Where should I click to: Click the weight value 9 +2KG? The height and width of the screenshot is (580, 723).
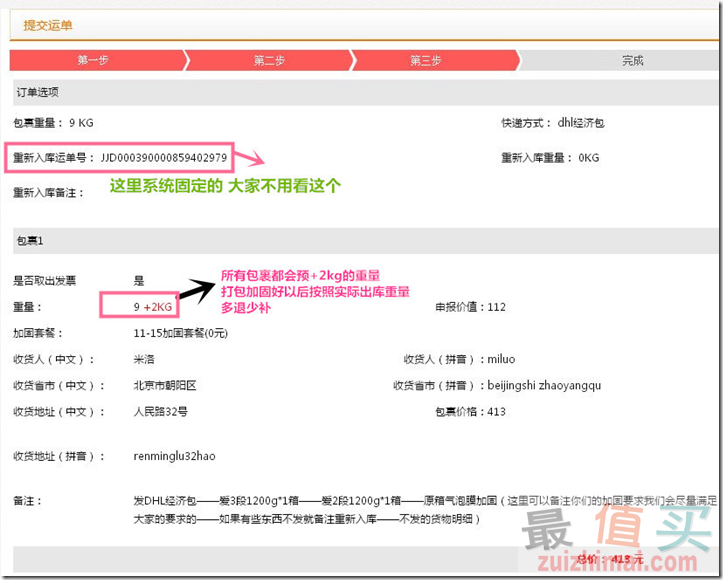pyautogui.click(x=153, y=307)
